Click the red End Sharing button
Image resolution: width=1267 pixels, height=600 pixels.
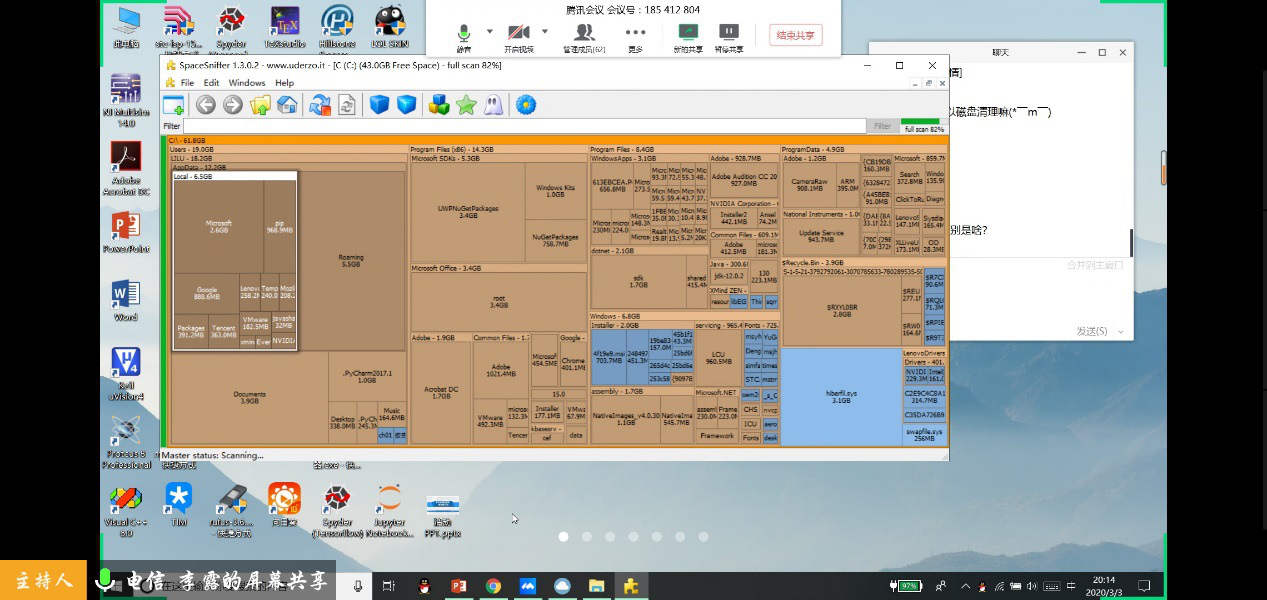(795, 35)
